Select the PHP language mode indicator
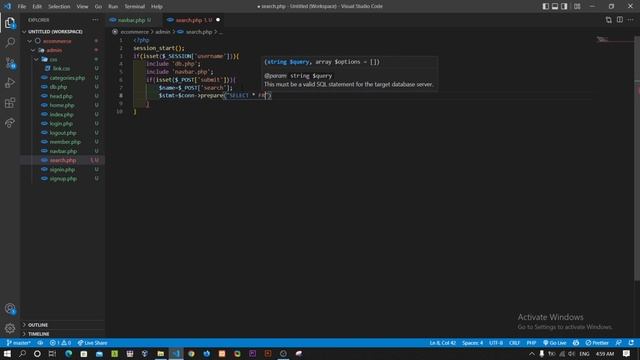Viewport: 640px width, 360px height. (531, 343)
